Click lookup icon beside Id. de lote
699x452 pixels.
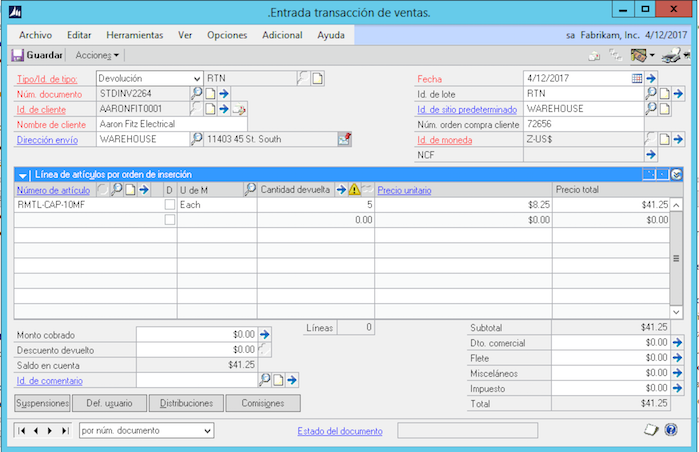(650, 94)
